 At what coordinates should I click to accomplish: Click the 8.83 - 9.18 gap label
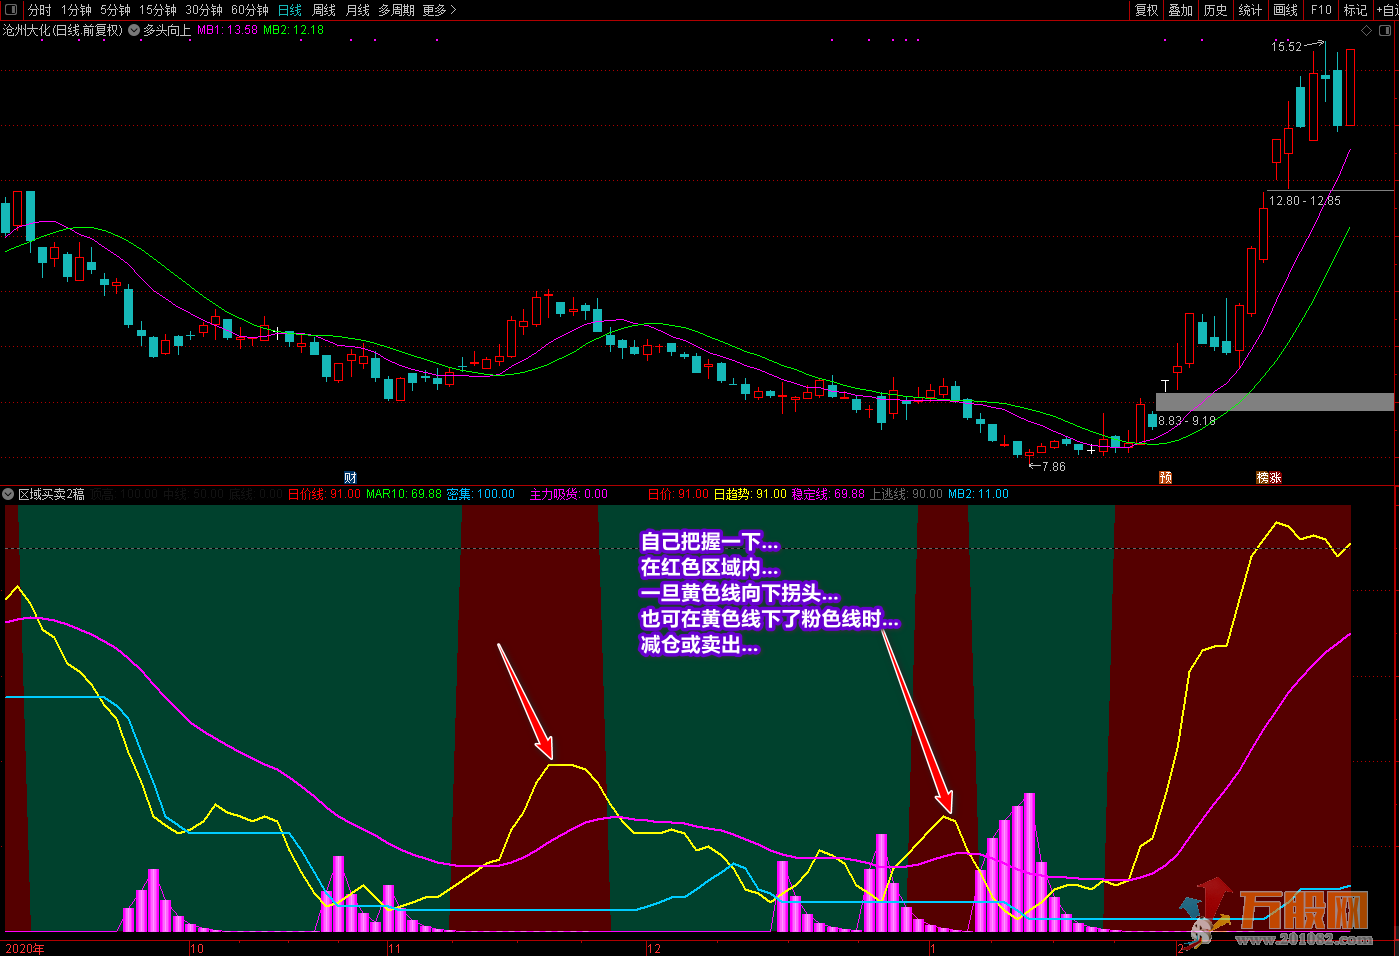click(x=1187, y=421)
